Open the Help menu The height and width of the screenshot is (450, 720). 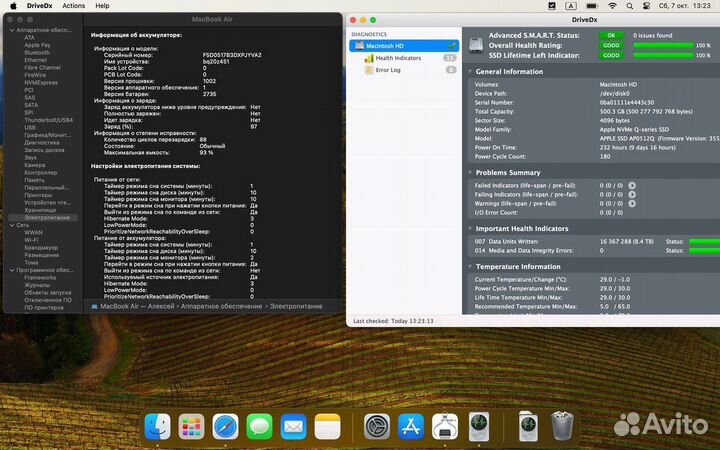102,6
